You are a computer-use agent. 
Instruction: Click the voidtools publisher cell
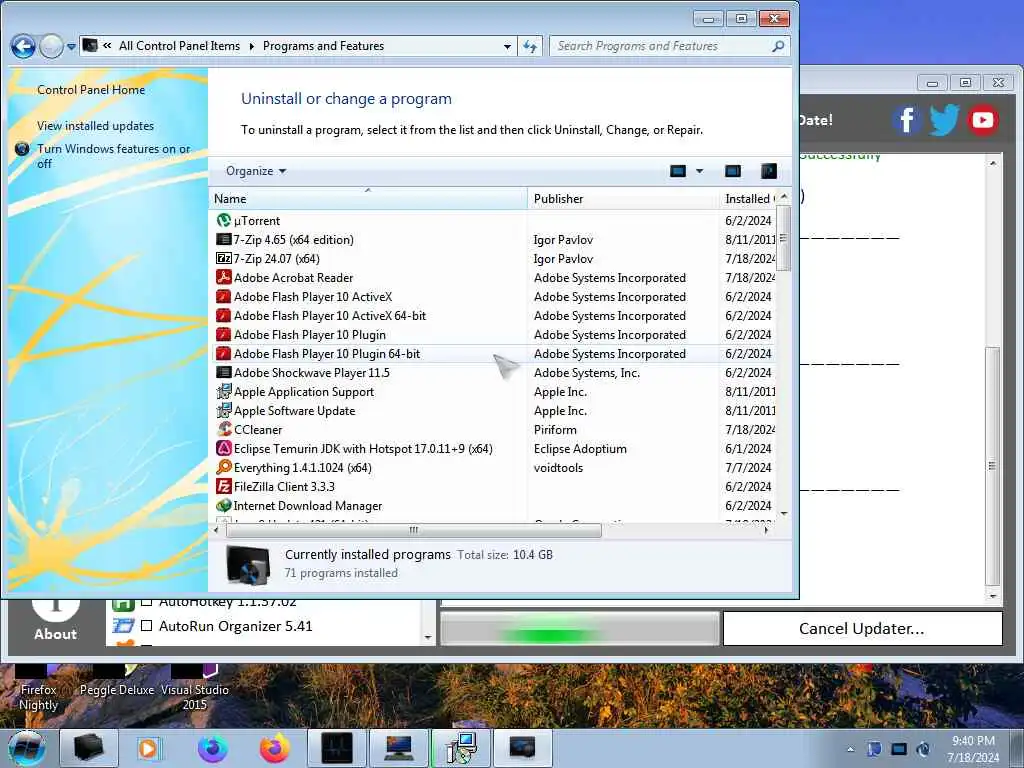558,468
